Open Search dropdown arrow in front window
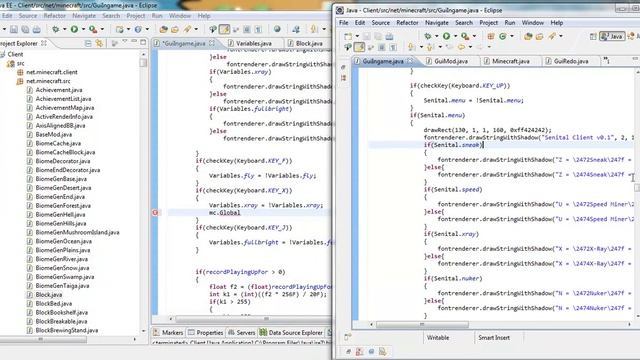Screen dimensions: 640x360 [561, 36]
